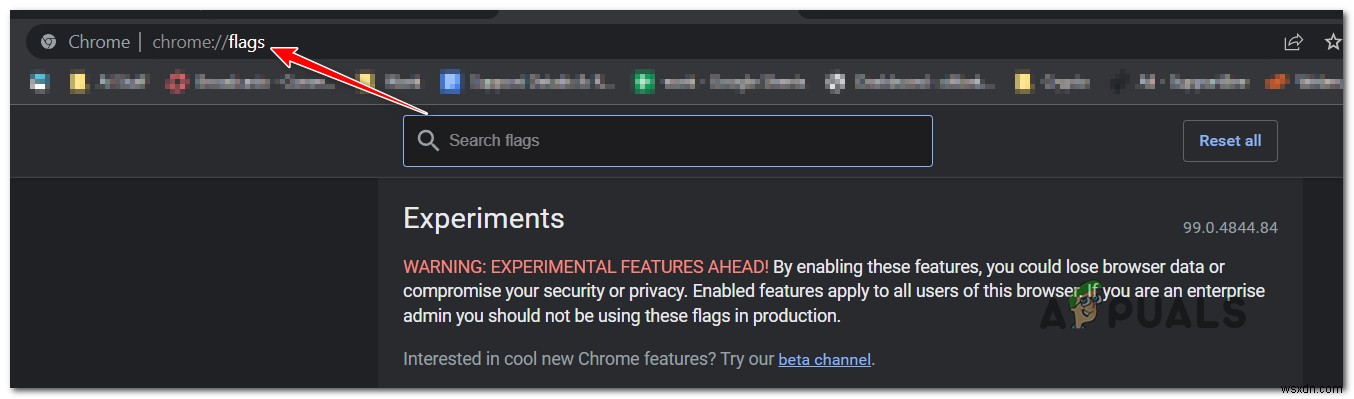Click the Experiments heading
The width and height of the screenshot is (1354, 399).
click(x=484, y=218)
